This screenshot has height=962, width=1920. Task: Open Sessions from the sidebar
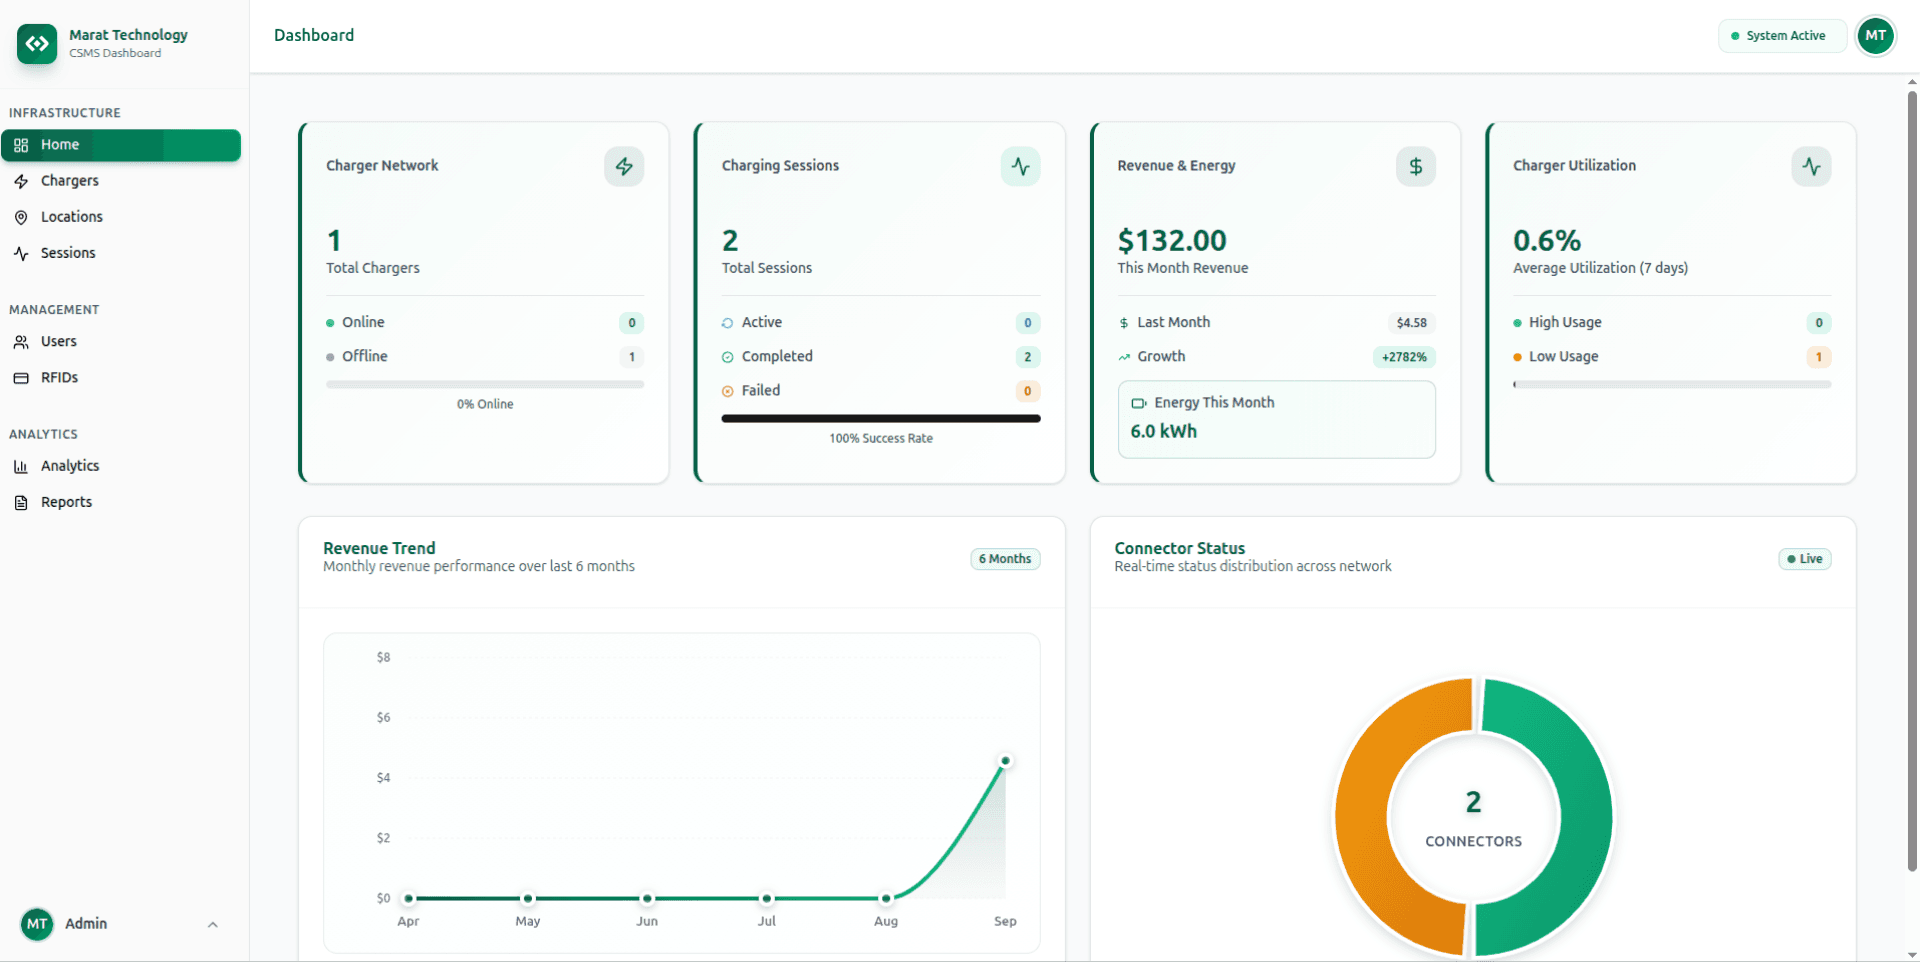tap(121, 253)
